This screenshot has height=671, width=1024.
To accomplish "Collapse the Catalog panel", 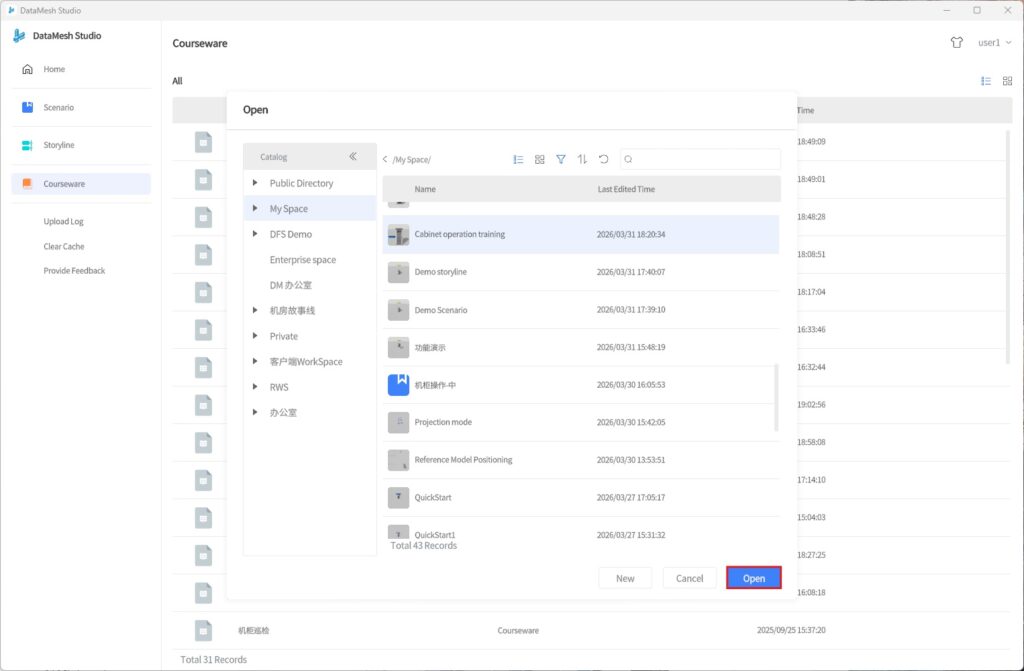I will point(353,157).
